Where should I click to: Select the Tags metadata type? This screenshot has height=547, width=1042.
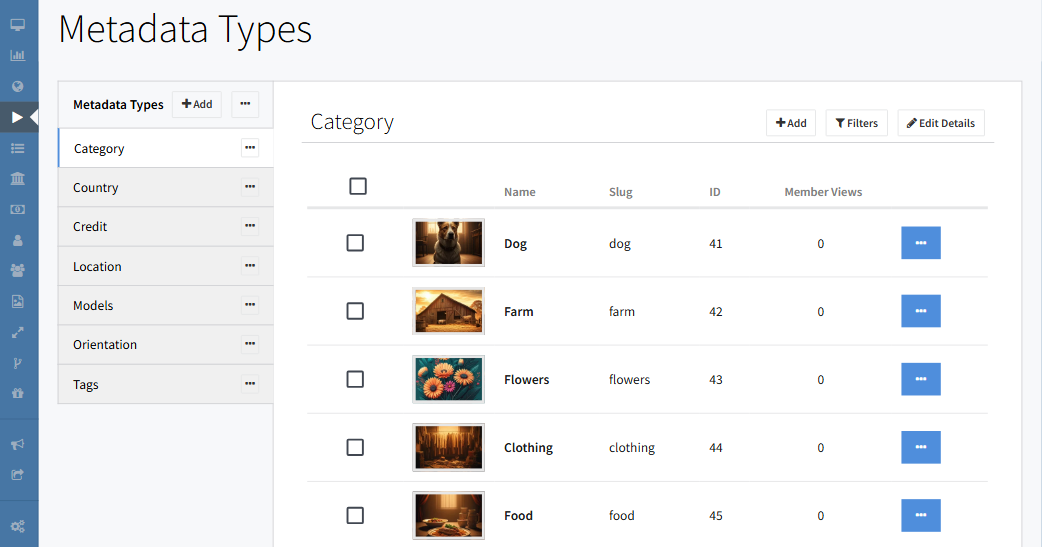pos(86,384)
